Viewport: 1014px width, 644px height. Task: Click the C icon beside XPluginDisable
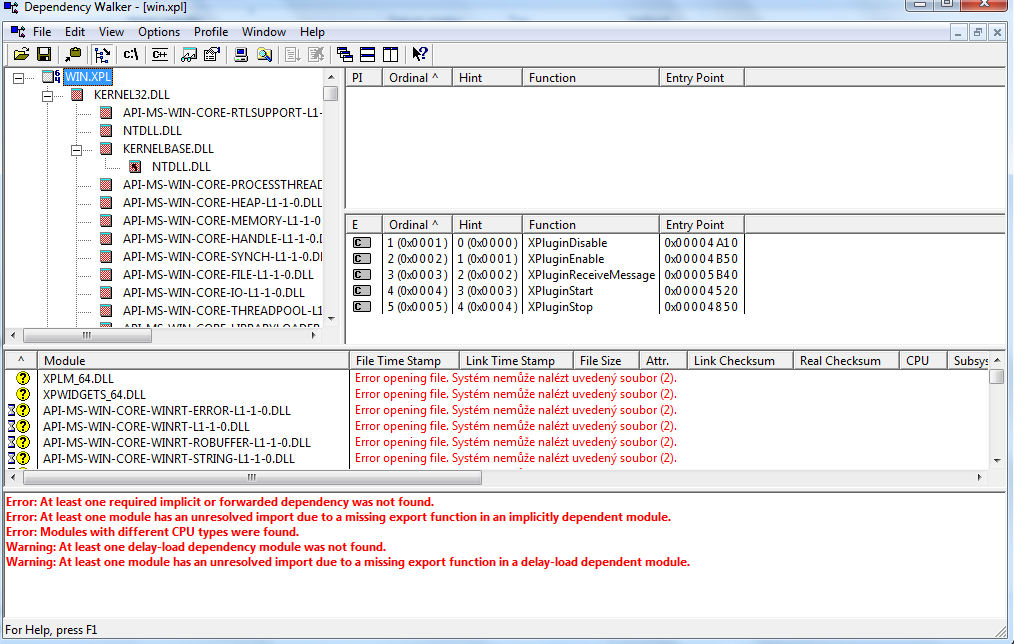361,243
